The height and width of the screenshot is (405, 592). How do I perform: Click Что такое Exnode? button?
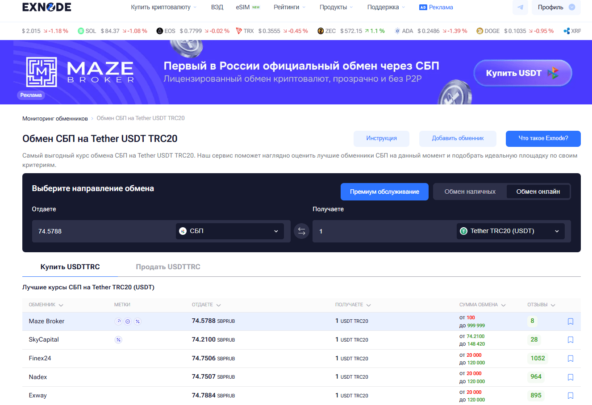click(x=543, y=139)
